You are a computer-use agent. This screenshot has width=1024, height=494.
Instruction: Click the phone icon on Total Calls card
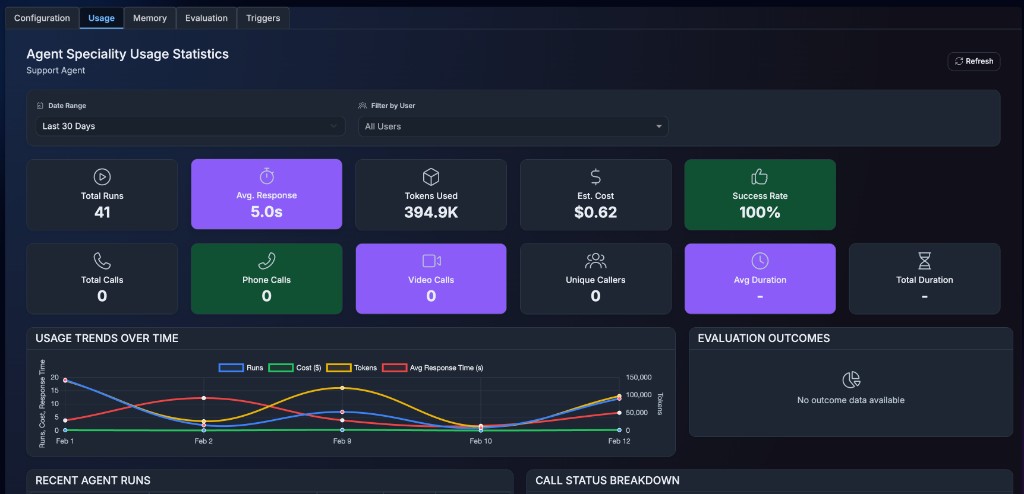click(102, 261)
